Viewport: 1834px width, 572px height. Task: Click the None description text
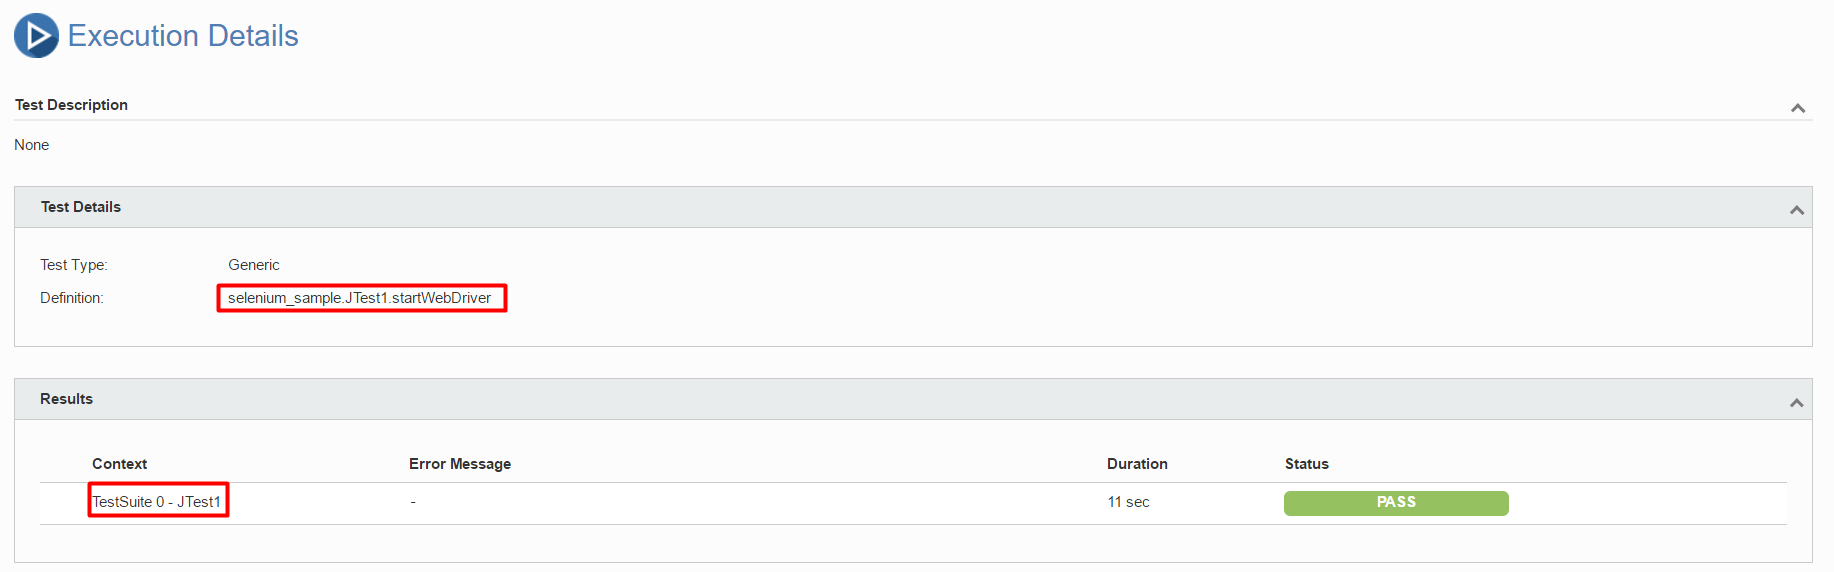click(x=32, y=145)
